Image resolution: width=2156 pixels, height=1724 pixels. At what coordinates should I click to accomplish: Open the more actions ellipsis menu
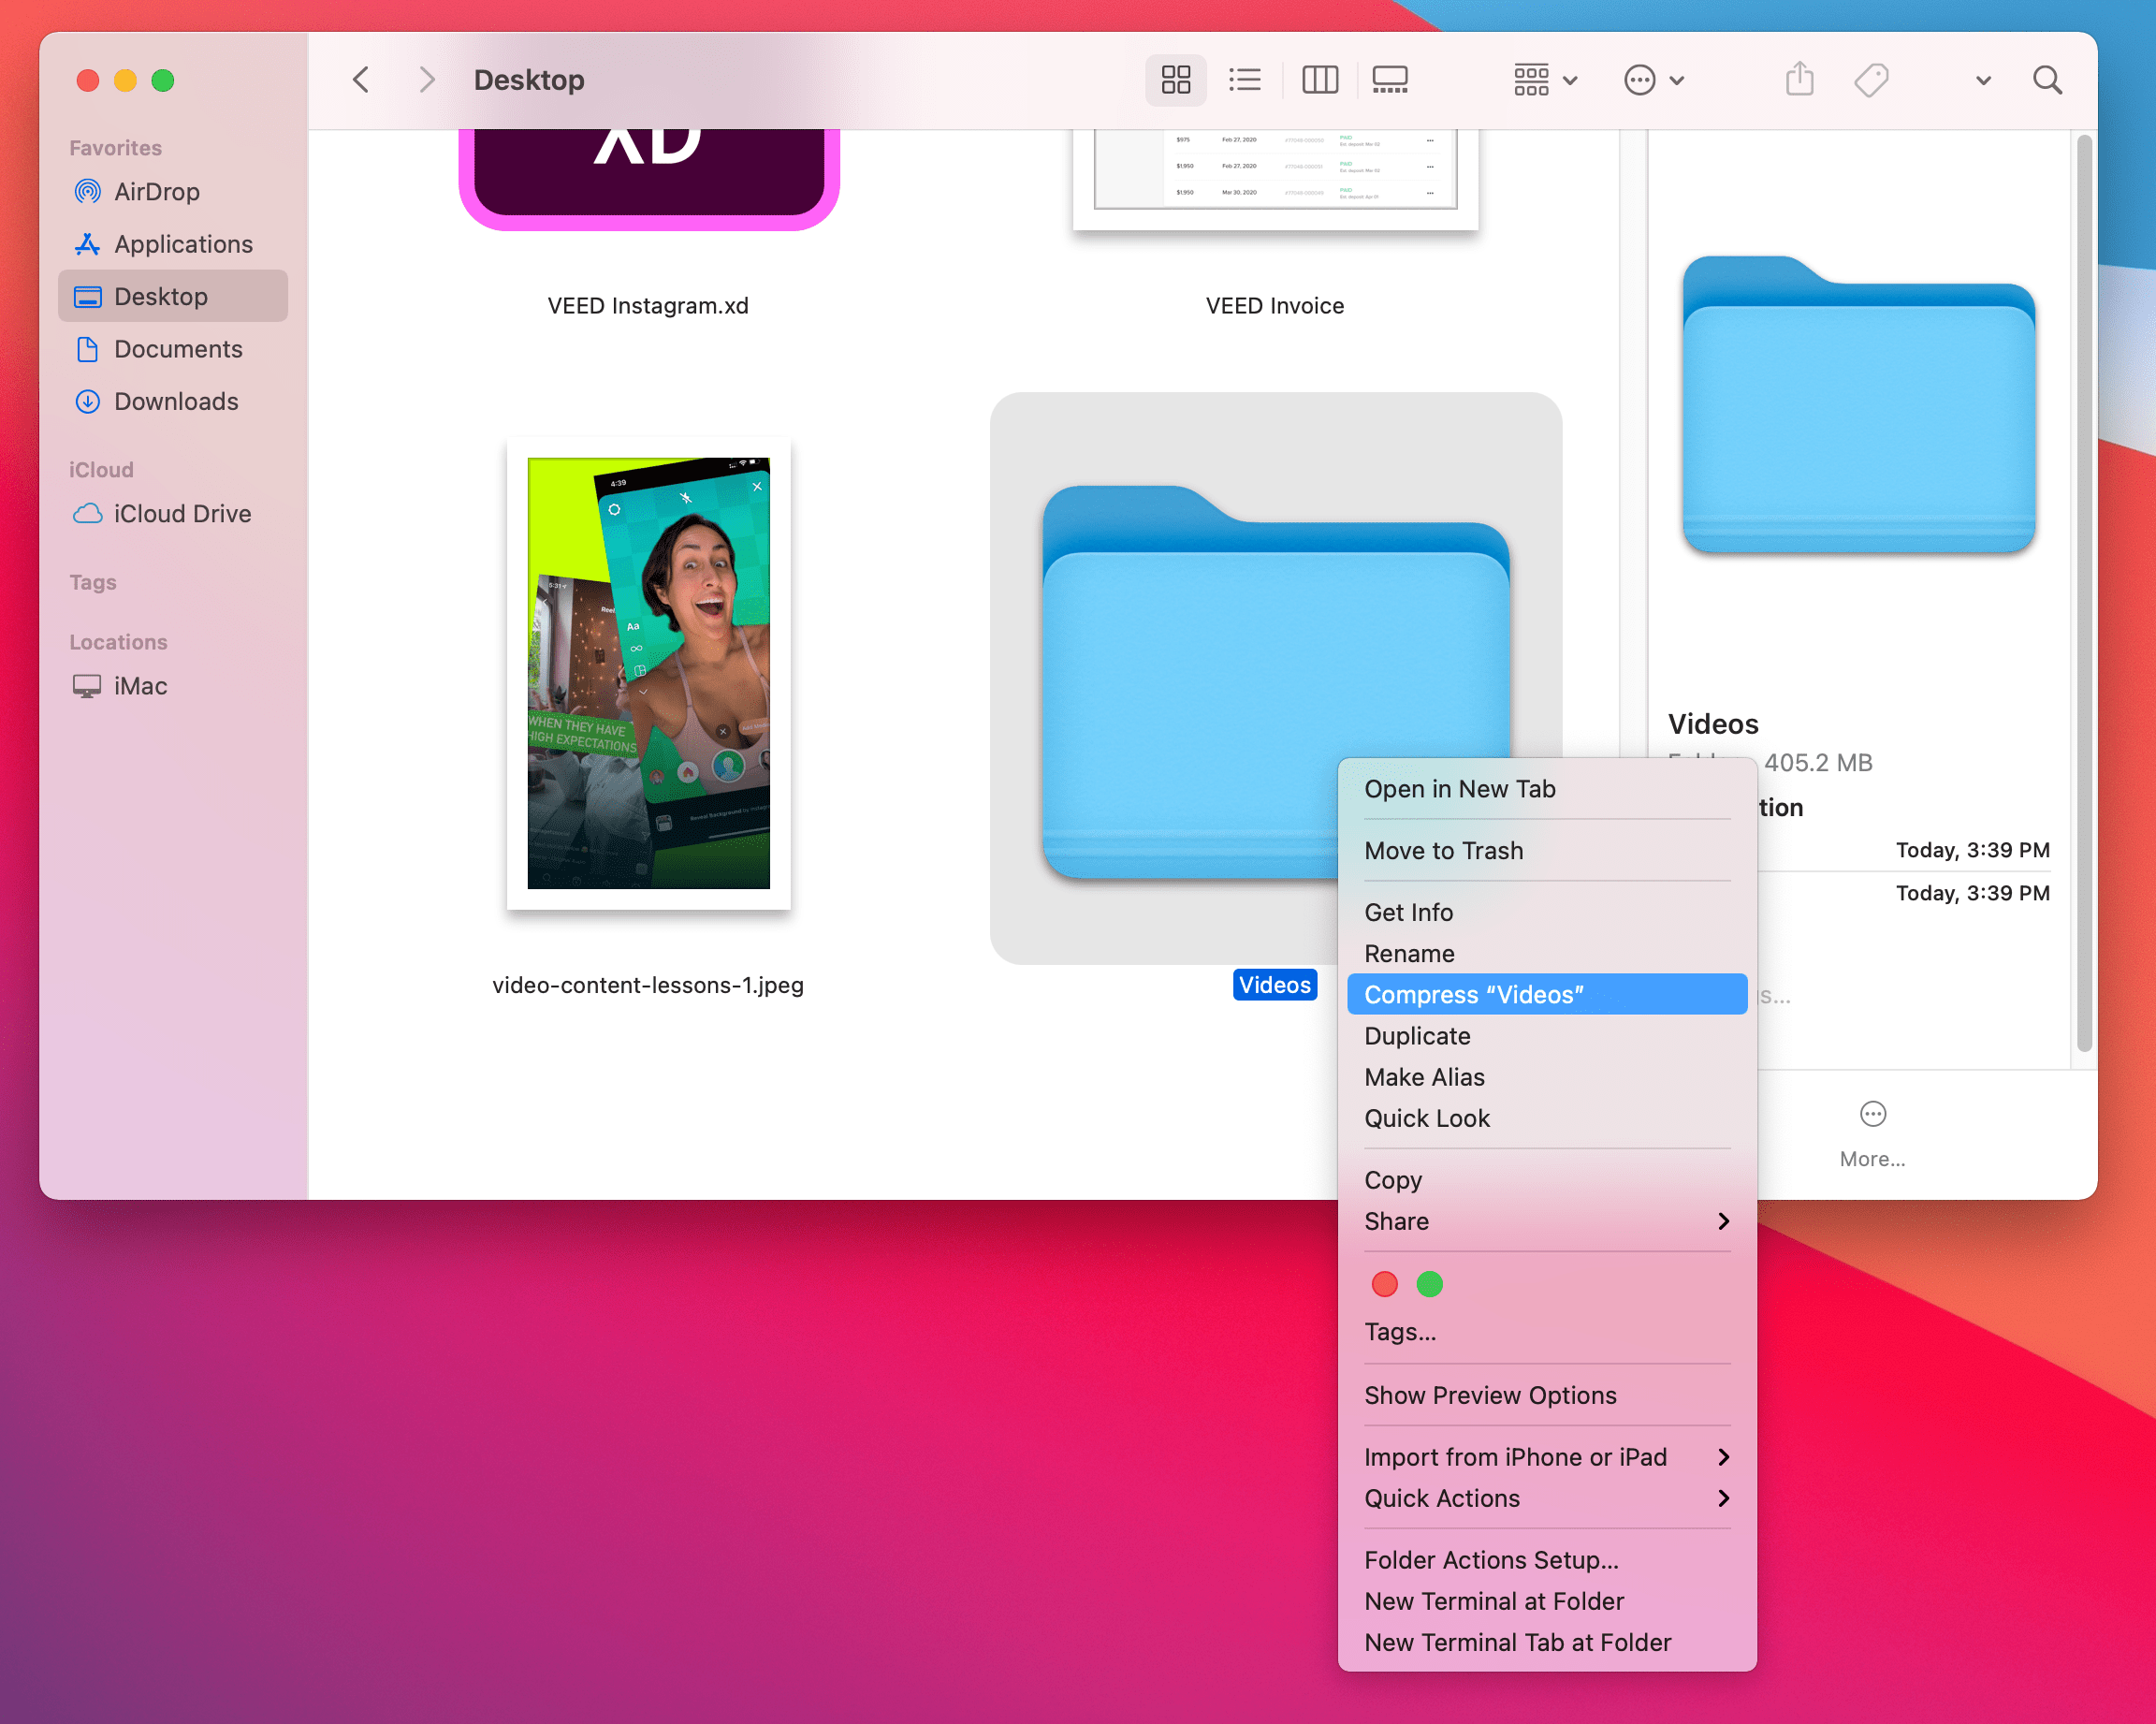[x=1652, y=79]
